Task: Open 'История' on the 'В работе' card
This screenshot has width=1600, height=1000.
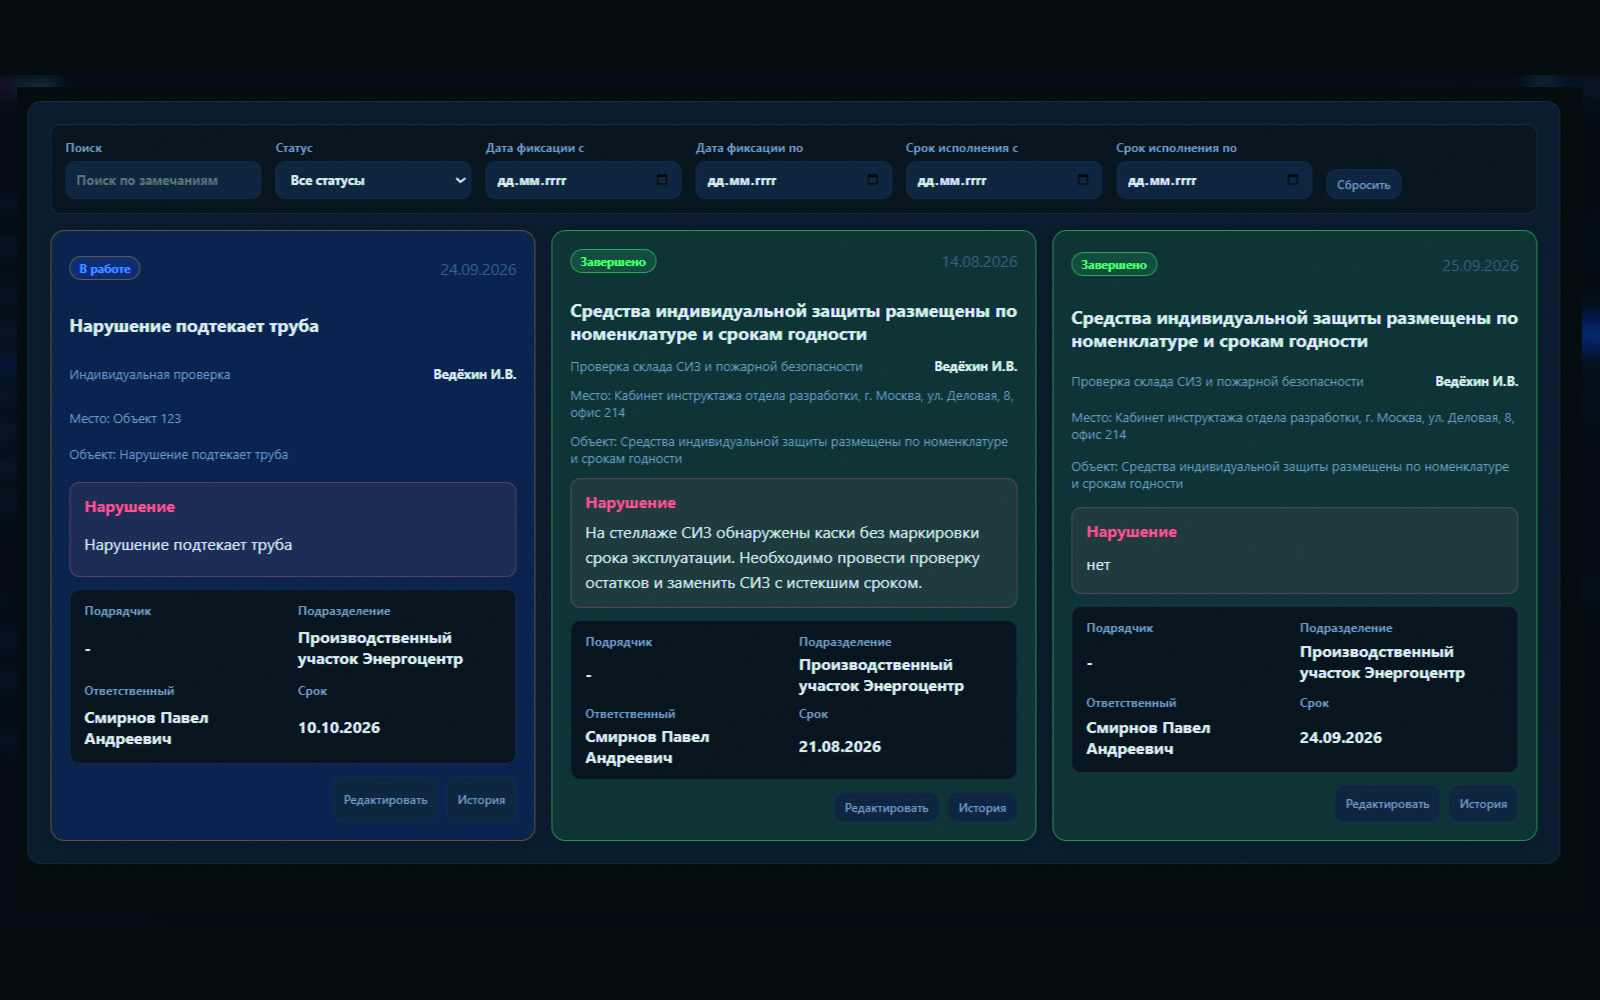Action: 481,800
